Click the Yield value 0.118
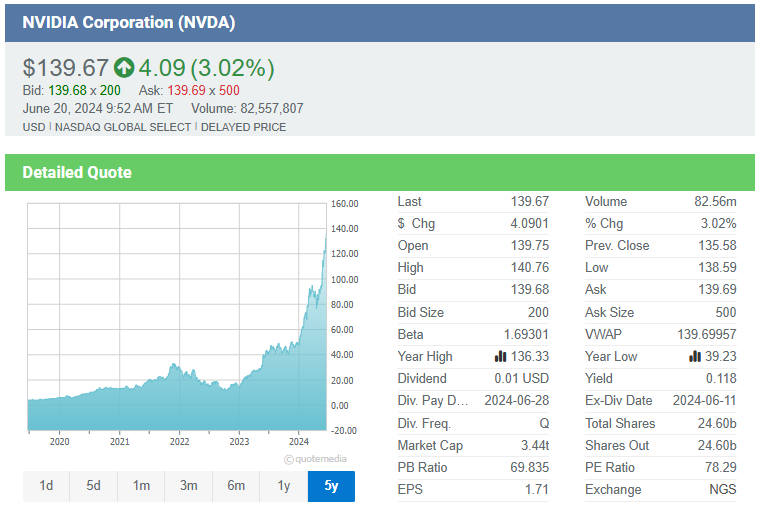 (x=721, y=379)
